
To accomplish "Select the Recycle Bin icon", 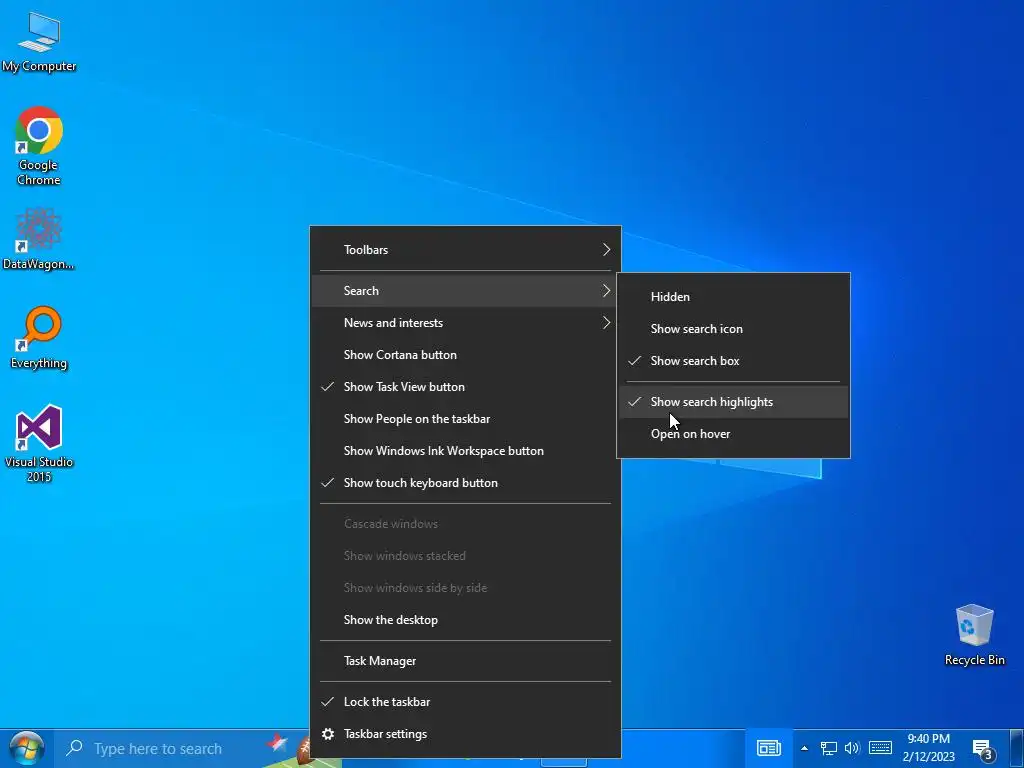I will (974, 634).
